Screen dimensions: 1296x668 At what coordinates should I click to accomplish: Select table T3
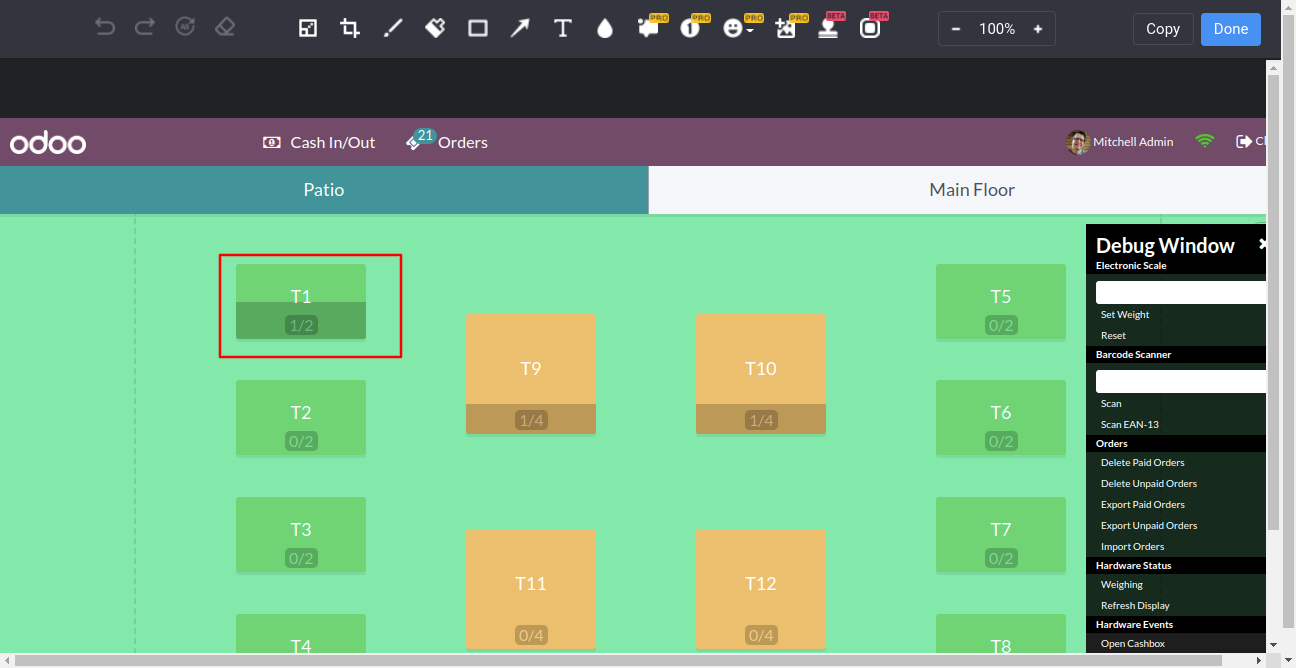point(301,535)
